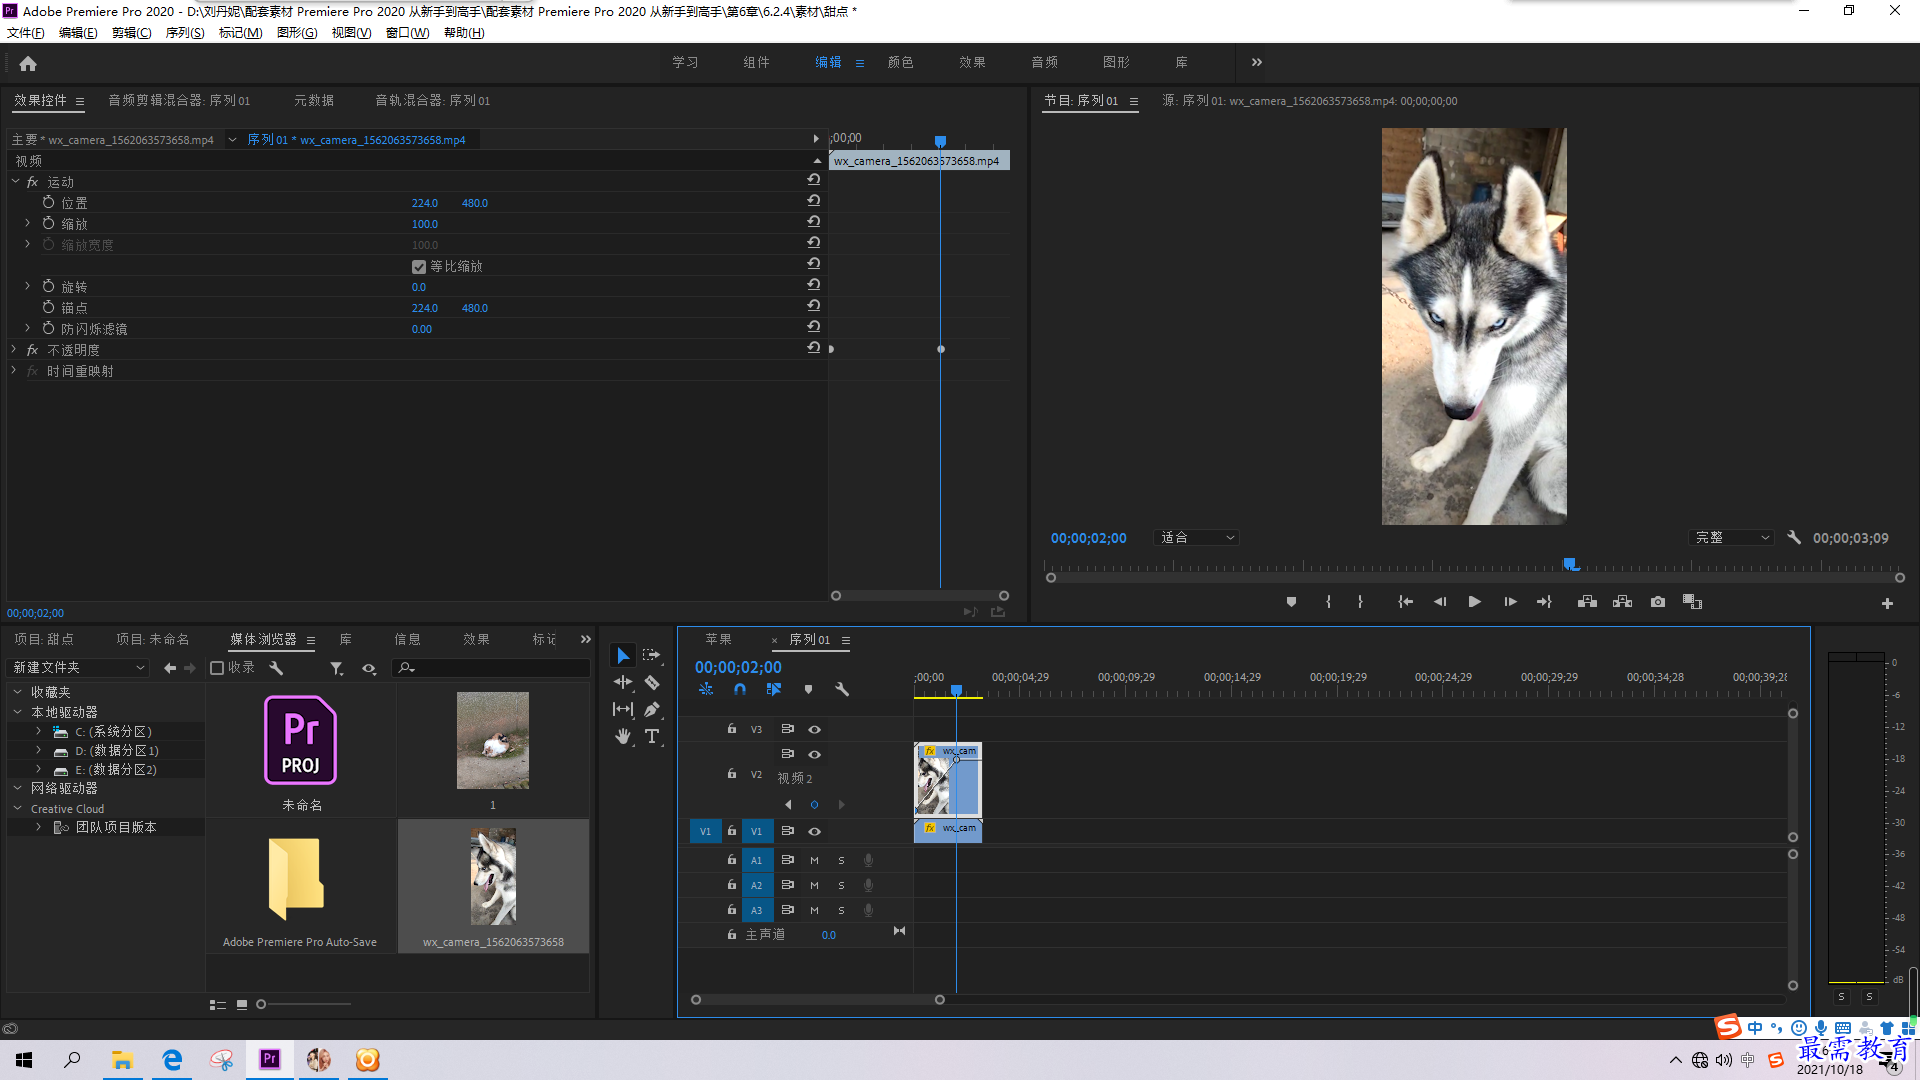1920x1080 pixels.
Task: Toggle track lock for V2
Action: point(732,774)
